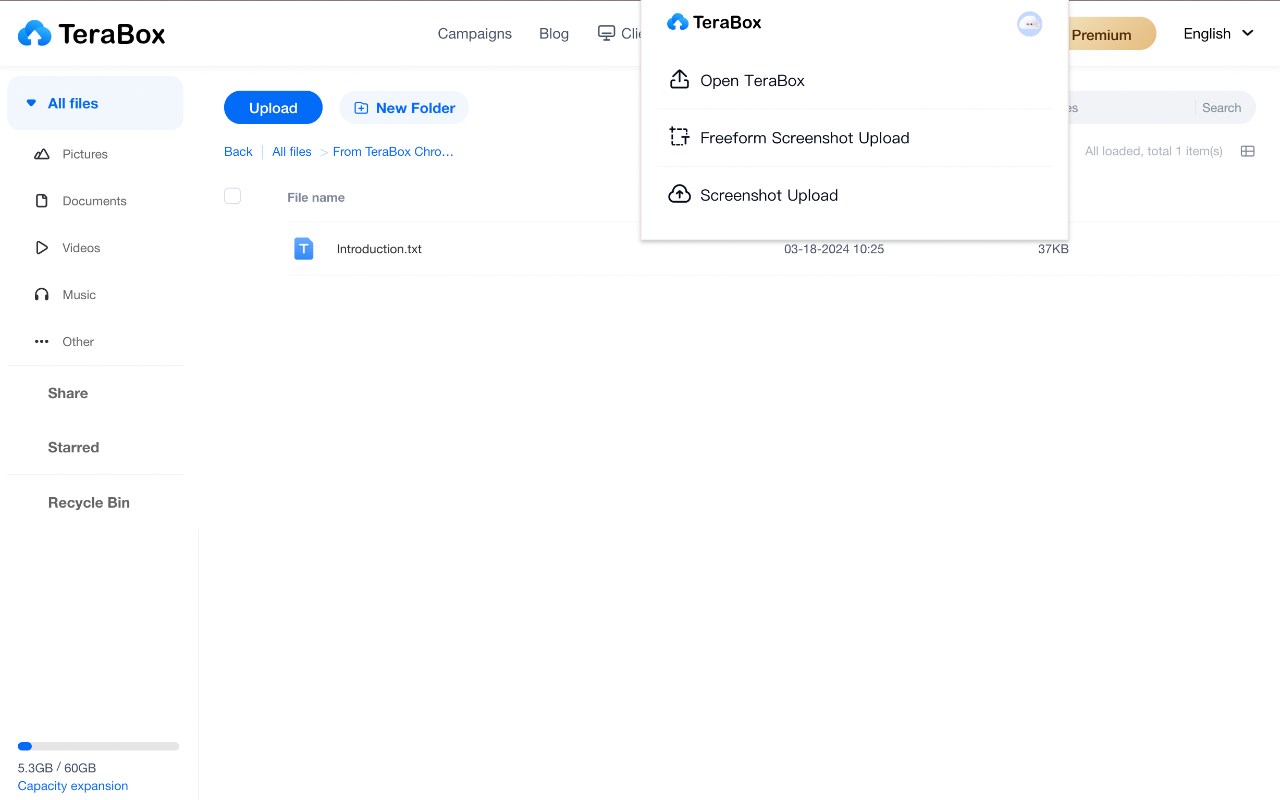
Task: Click the 03-18-2024 10:25 date cell
Action: click(x=834, y=249)
